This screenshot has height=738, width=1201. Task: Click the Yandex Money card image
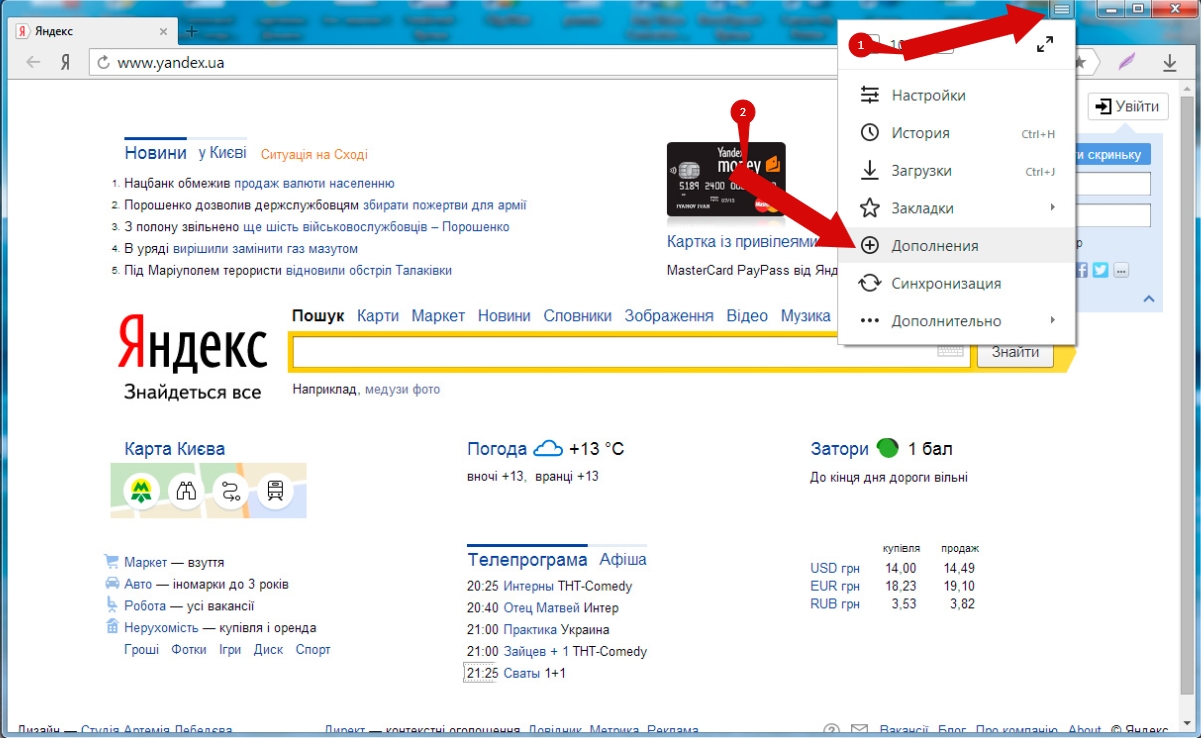(x=726, y=181)
